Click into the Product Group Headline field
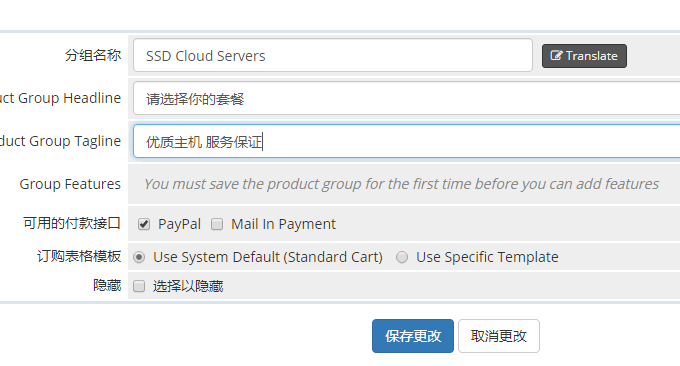680x366 pixels. (406, 98)
